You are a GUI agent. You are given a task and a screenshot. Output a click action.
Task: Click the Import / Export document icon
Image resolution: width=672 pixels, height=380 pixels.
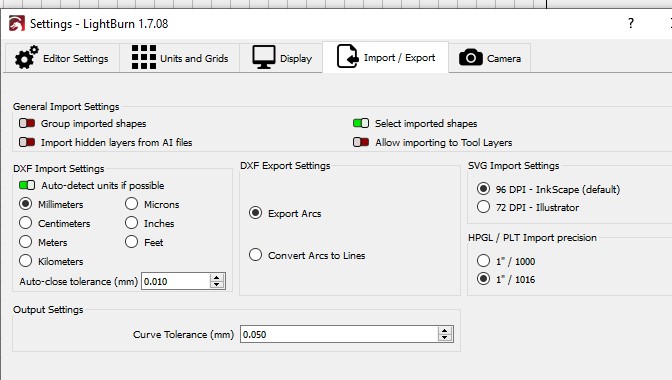pos(347,57)
